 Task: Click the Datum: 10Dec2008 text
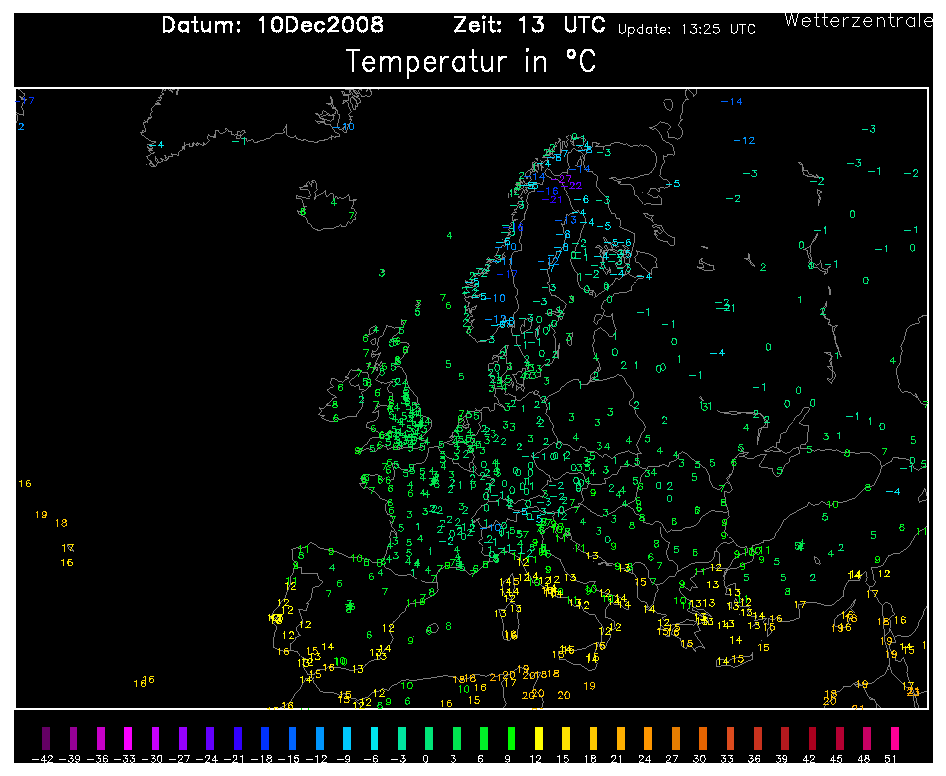click(273, 25)
